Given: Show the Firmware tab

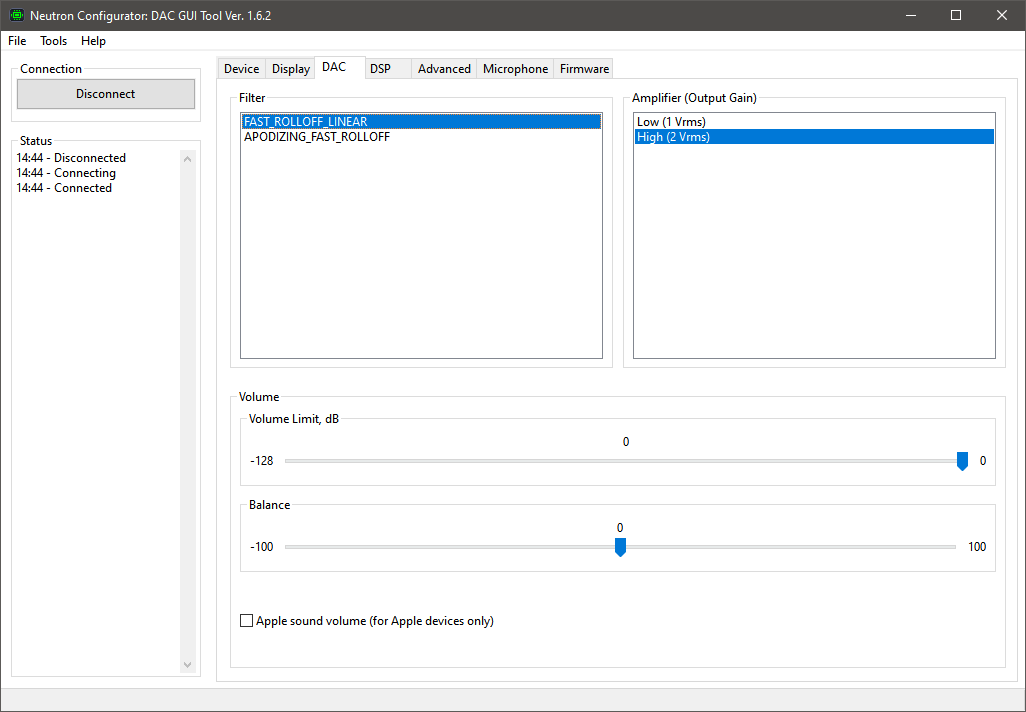Looking at the screenshot, I should pyautogui.click(x=584, y=69).
